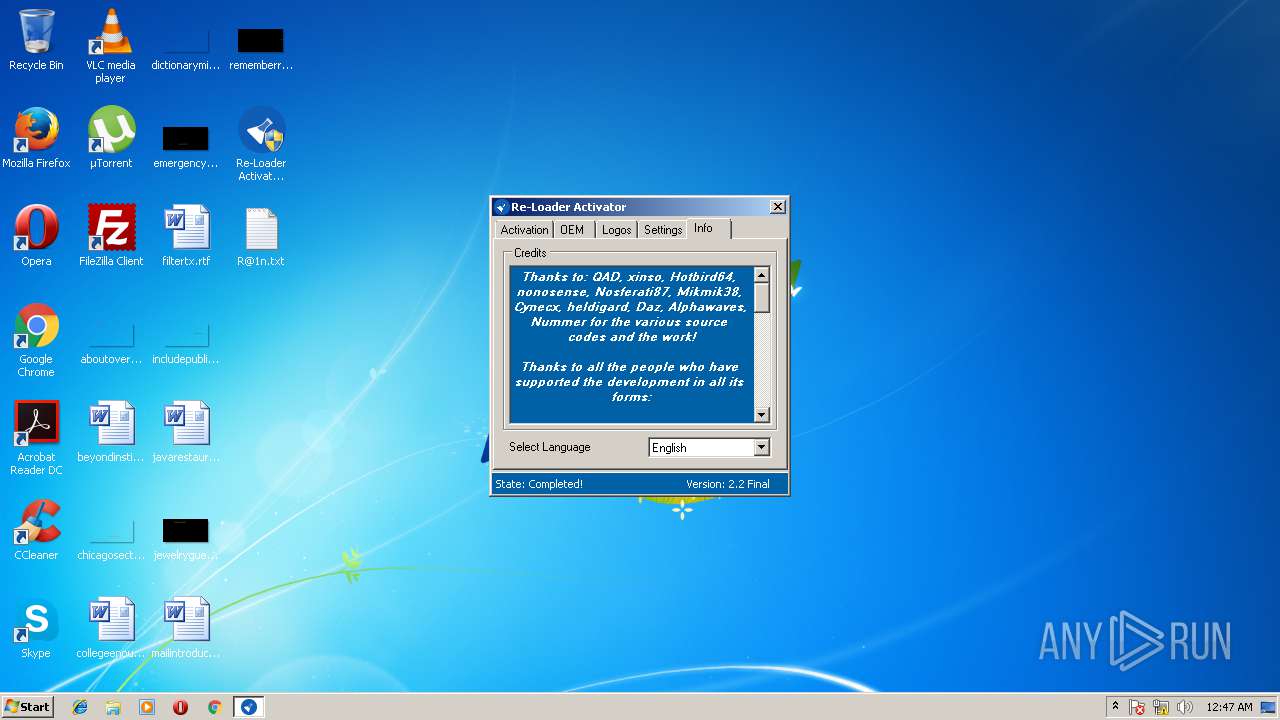Open Internet Explorer from taskbar

point(80,707)
